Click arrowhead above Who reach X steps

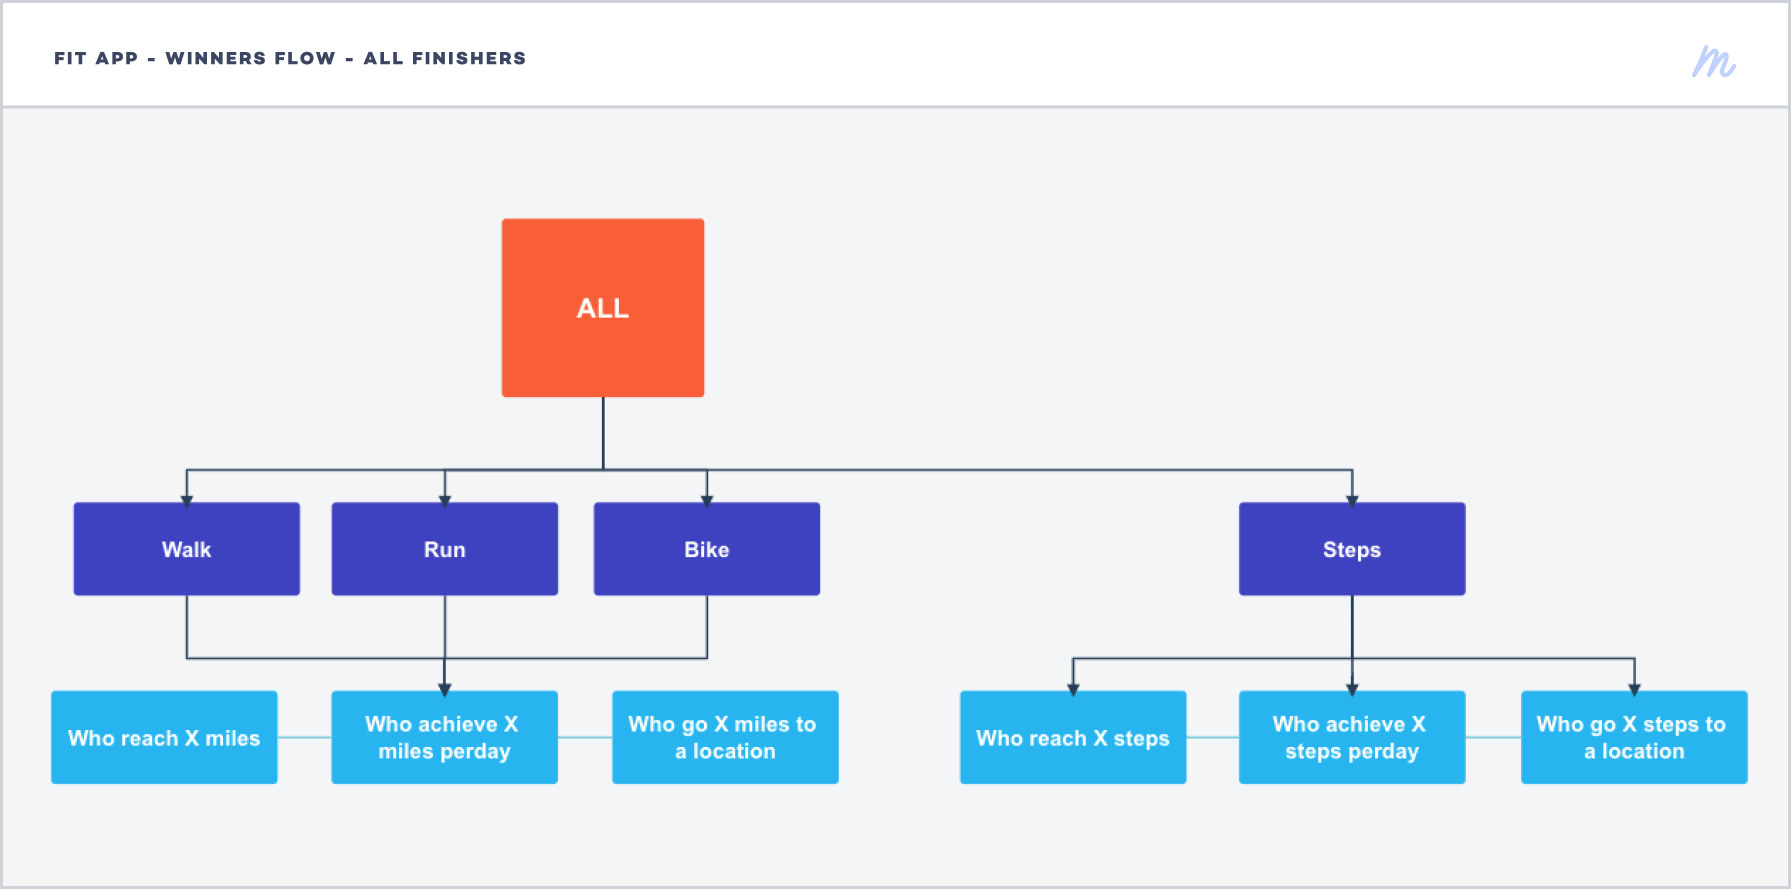pos(1073,688)
